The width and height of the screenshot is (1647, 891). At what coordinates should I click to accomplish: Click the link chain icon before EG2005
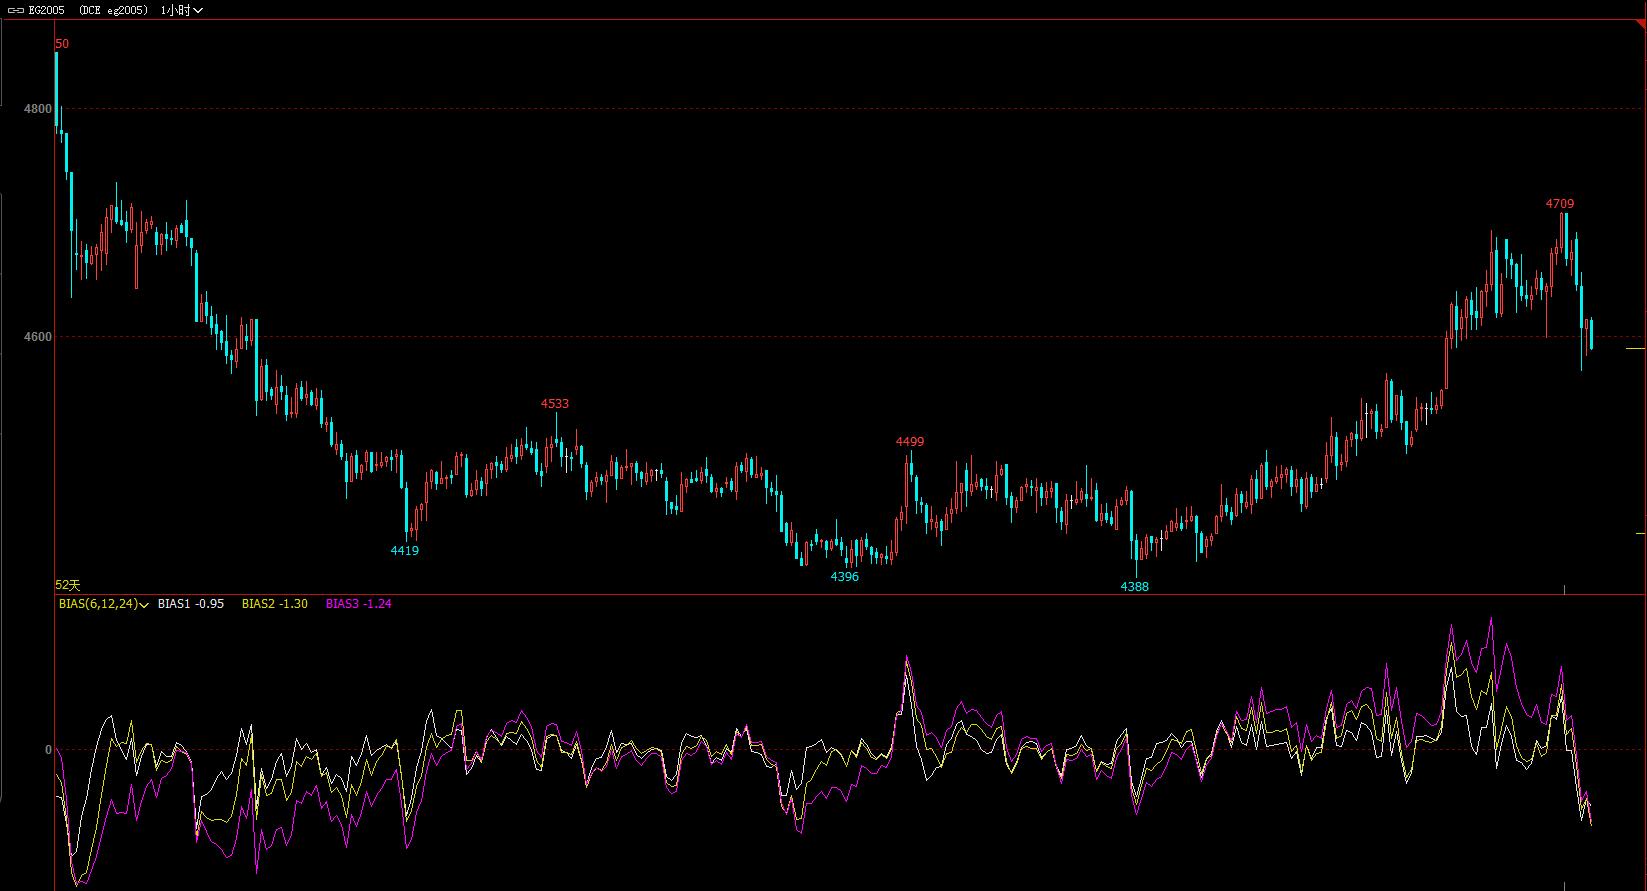(x=16, y=10)
